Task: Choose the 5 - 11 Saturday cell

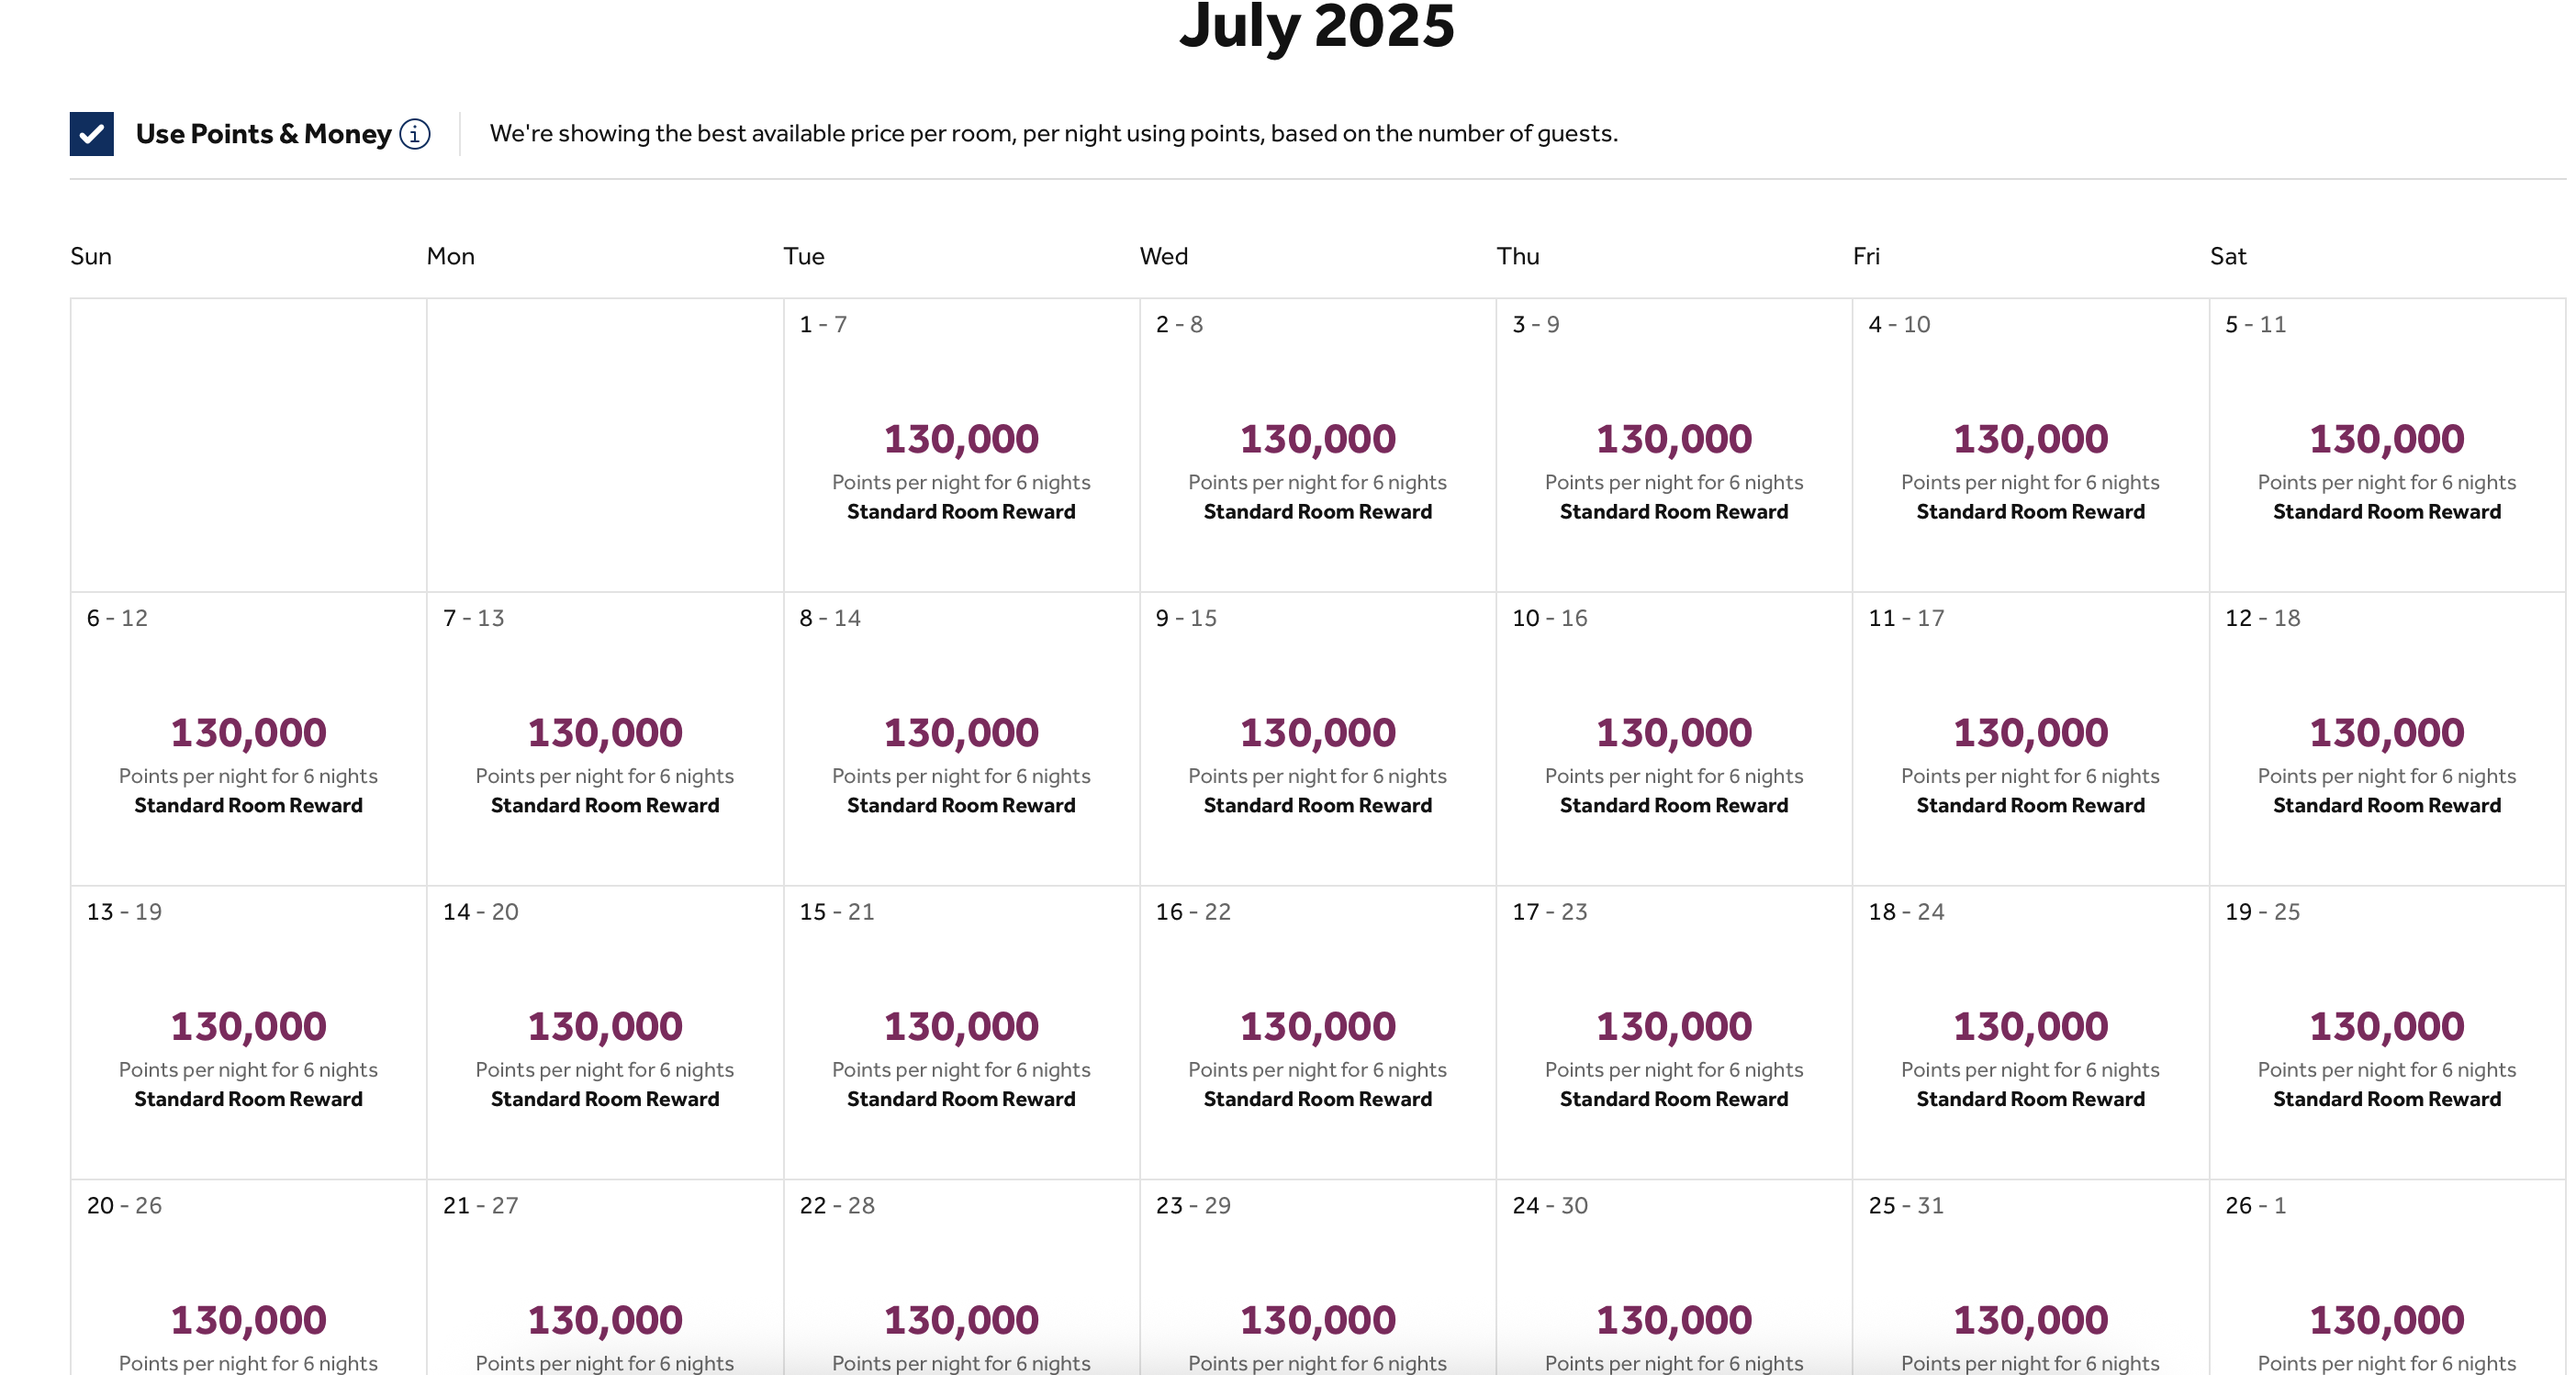Action: coord(2388,445)
